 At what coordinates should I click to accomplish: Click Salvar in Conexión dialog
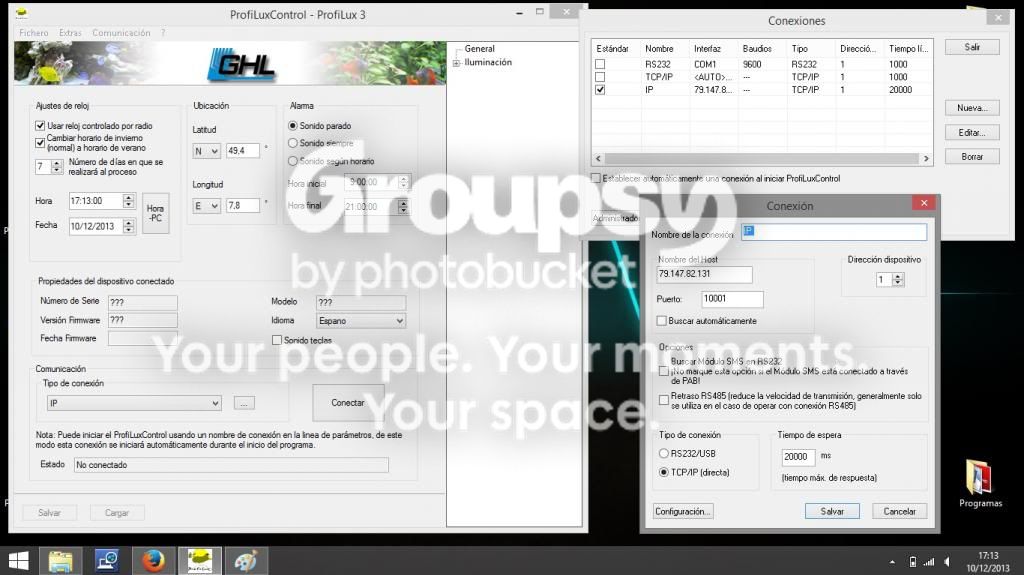[832, 511]
